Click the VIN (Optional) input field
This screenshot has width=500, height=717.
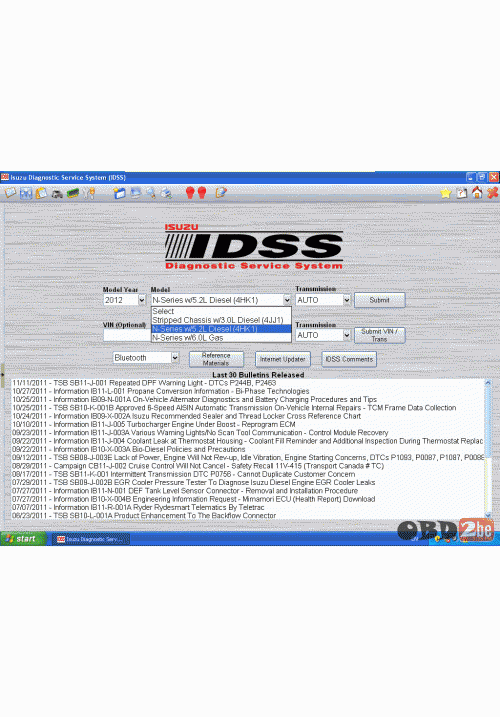tap(127, 335)
